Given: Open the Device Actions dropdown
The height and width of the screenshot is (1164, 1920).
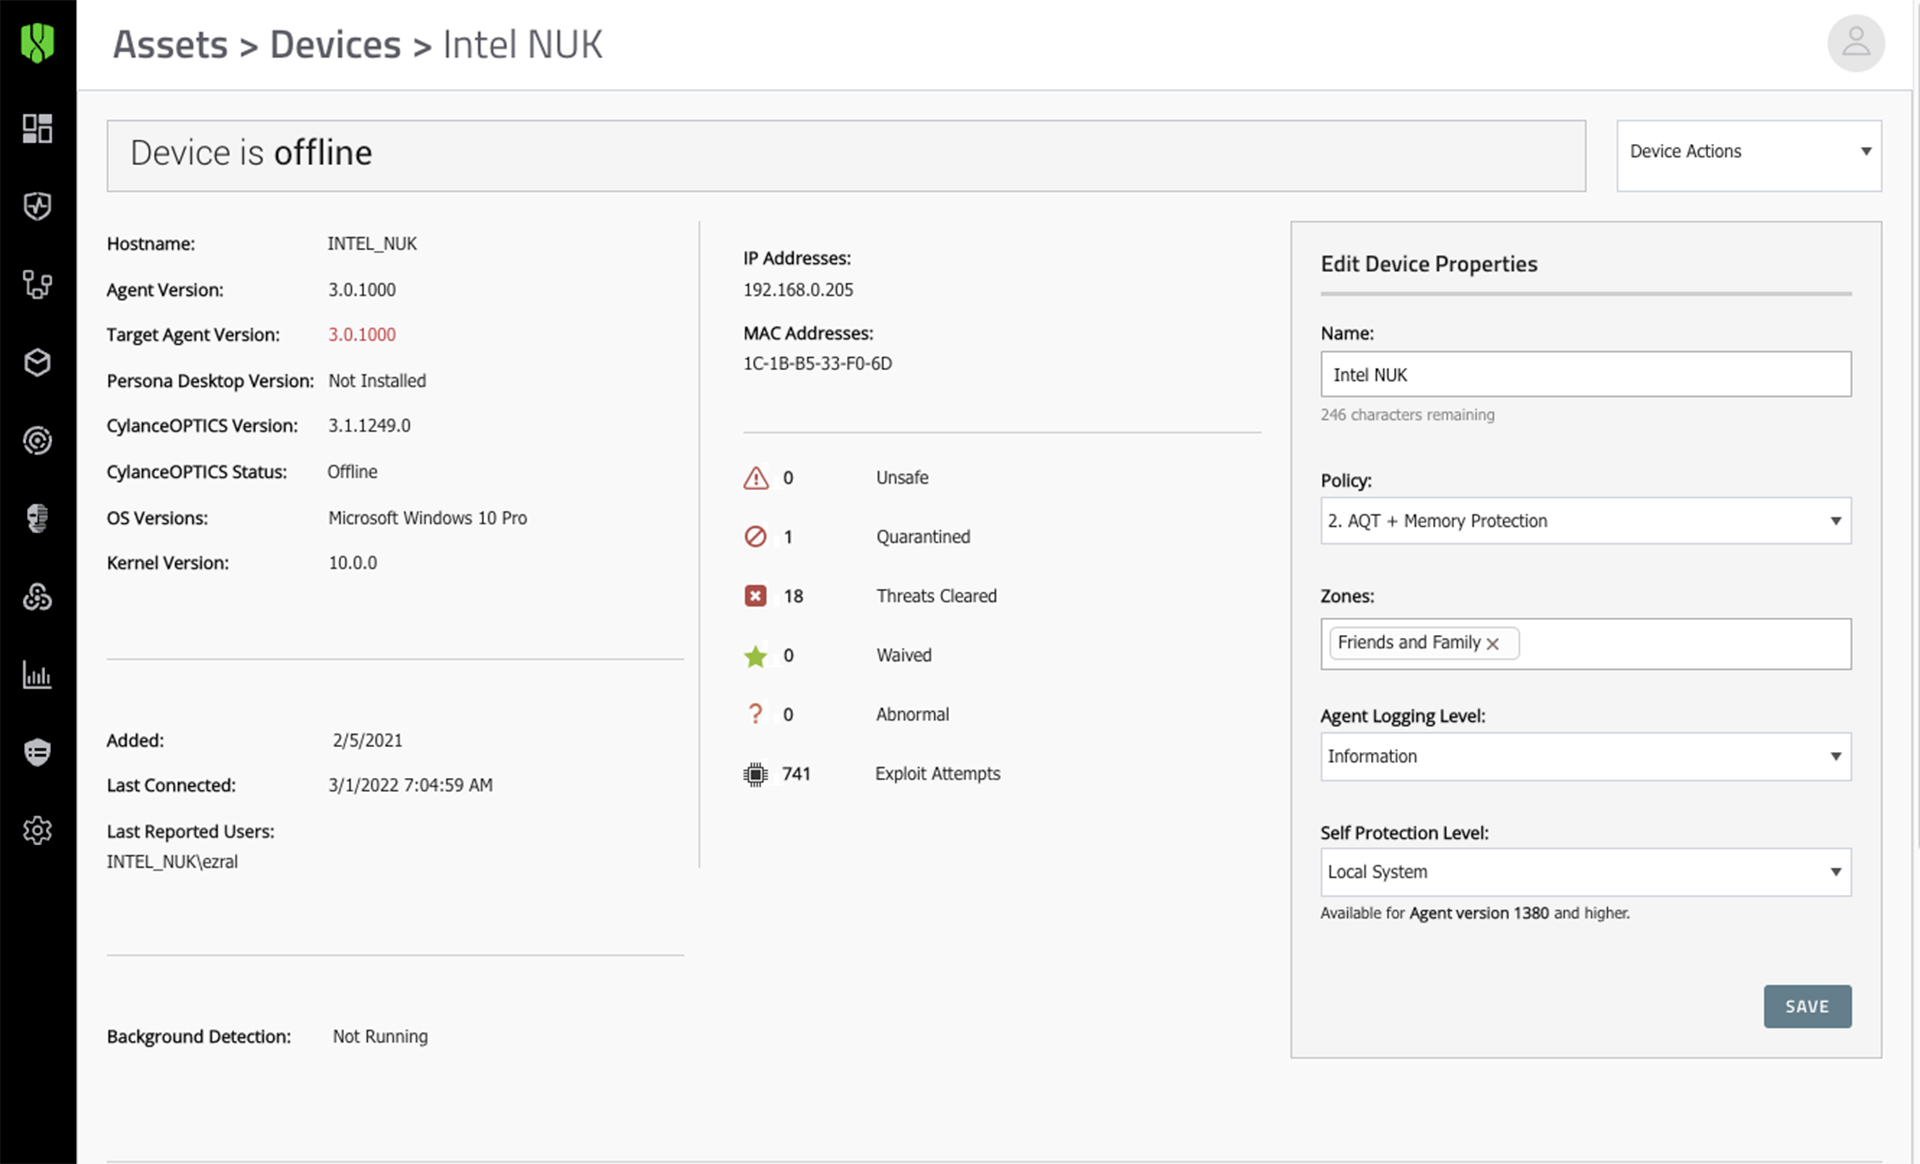Looking at the screenshot, I should (1748, 152).
